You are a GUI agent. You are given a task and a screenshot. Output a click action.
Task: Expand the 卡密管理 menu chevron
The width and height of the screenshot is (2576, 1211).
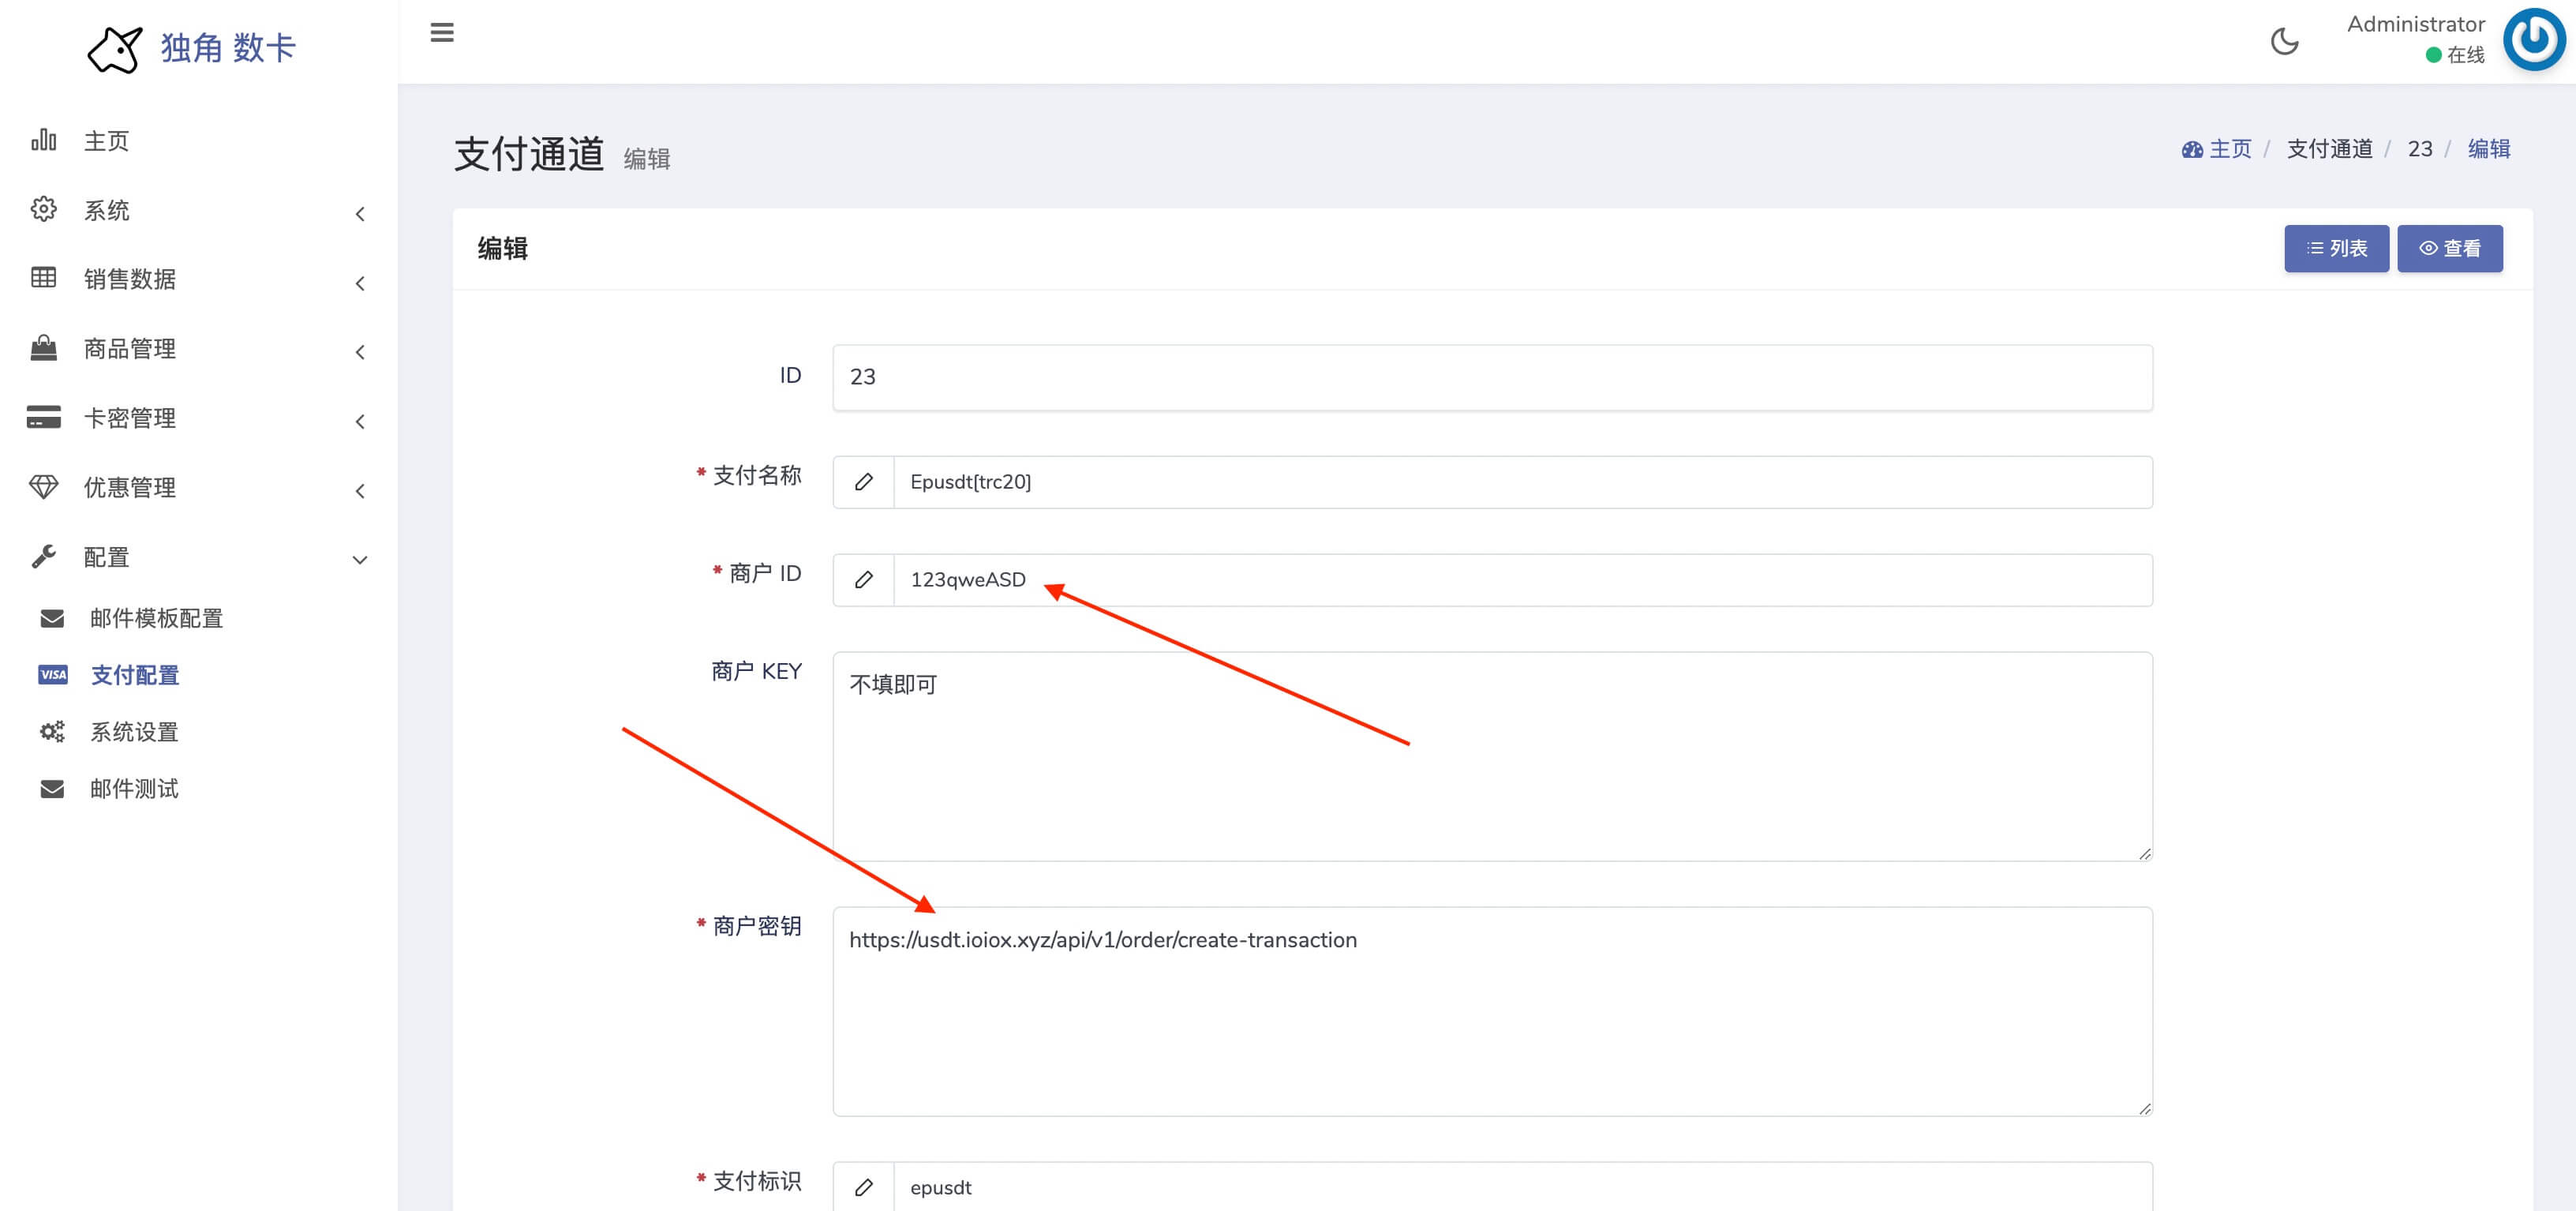pyautogui.click(x=360, y=422)
